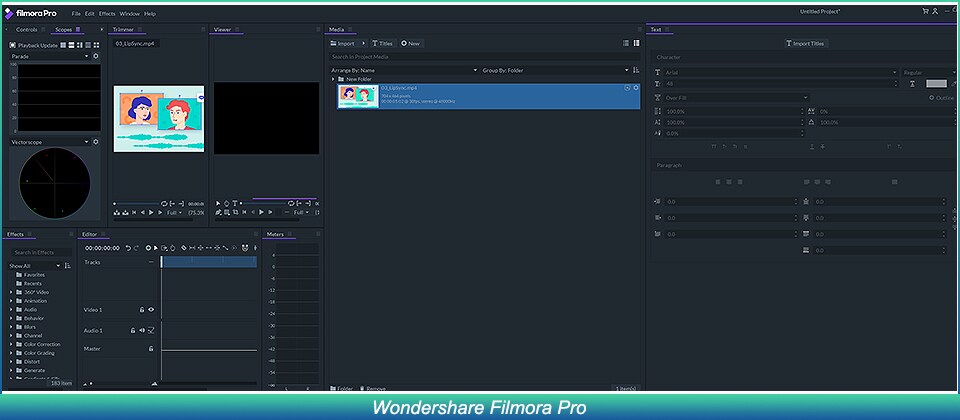
Task: Open the Effects menu in menu bar
Action: (x=107, y=13)
